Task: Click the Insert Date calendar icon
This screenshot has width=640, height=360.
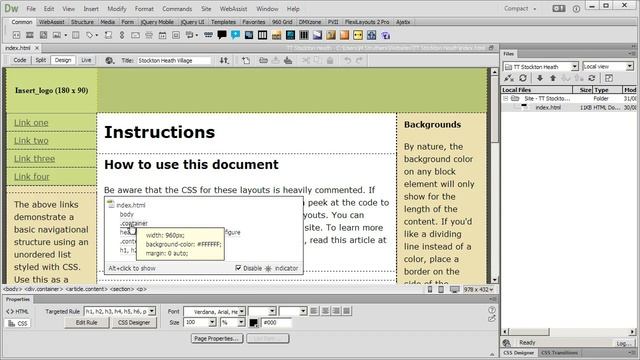Action: pyautogui.click(x=162, y=36)
